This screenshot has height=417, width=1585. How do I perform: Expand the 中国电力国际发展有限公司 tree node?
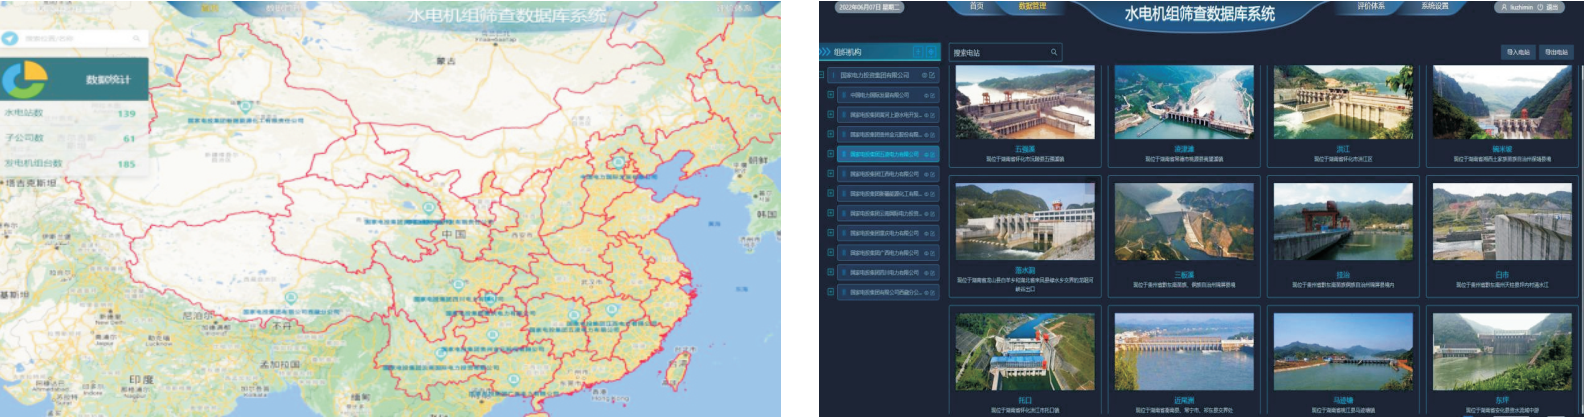[x=830, y=95]
